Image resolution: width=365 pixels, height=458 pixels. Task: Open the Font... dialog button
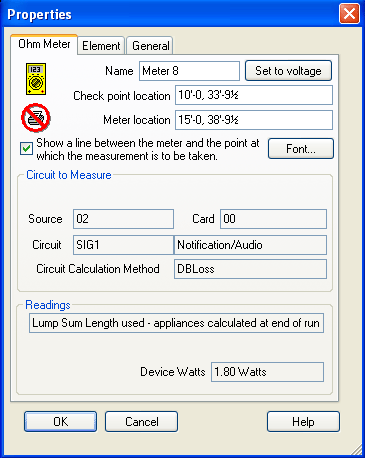(x=301, y=149)
